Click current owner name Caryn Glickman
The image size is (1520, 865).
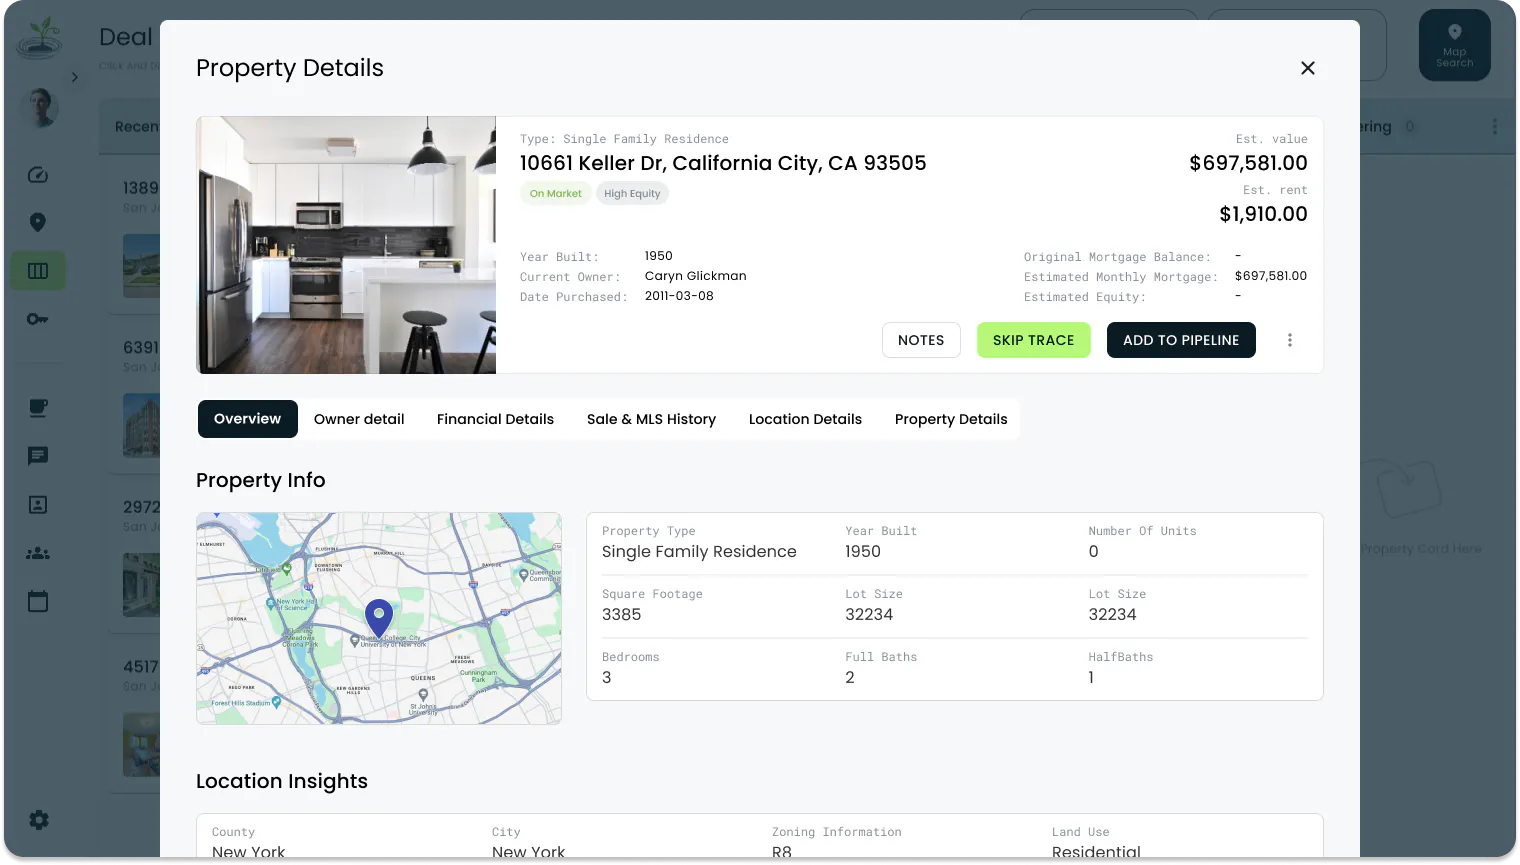tap(696, 276)
